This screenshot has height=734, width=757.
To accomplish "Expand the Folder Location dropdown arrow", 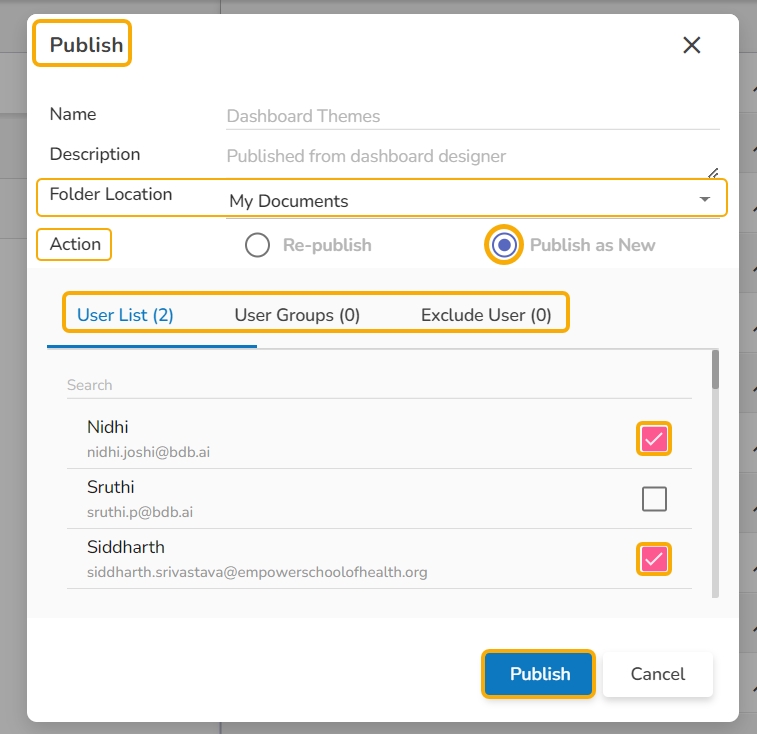I will point(705,200).
